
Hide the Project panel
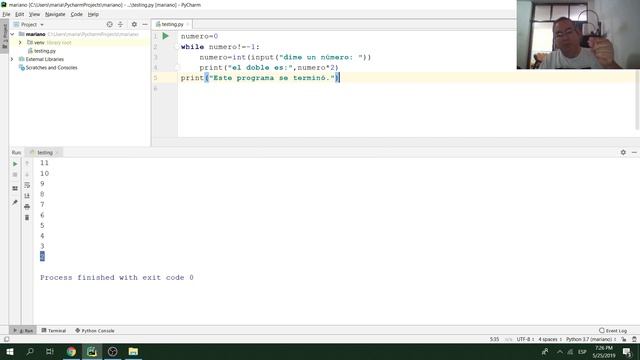(x=145, y=24)
